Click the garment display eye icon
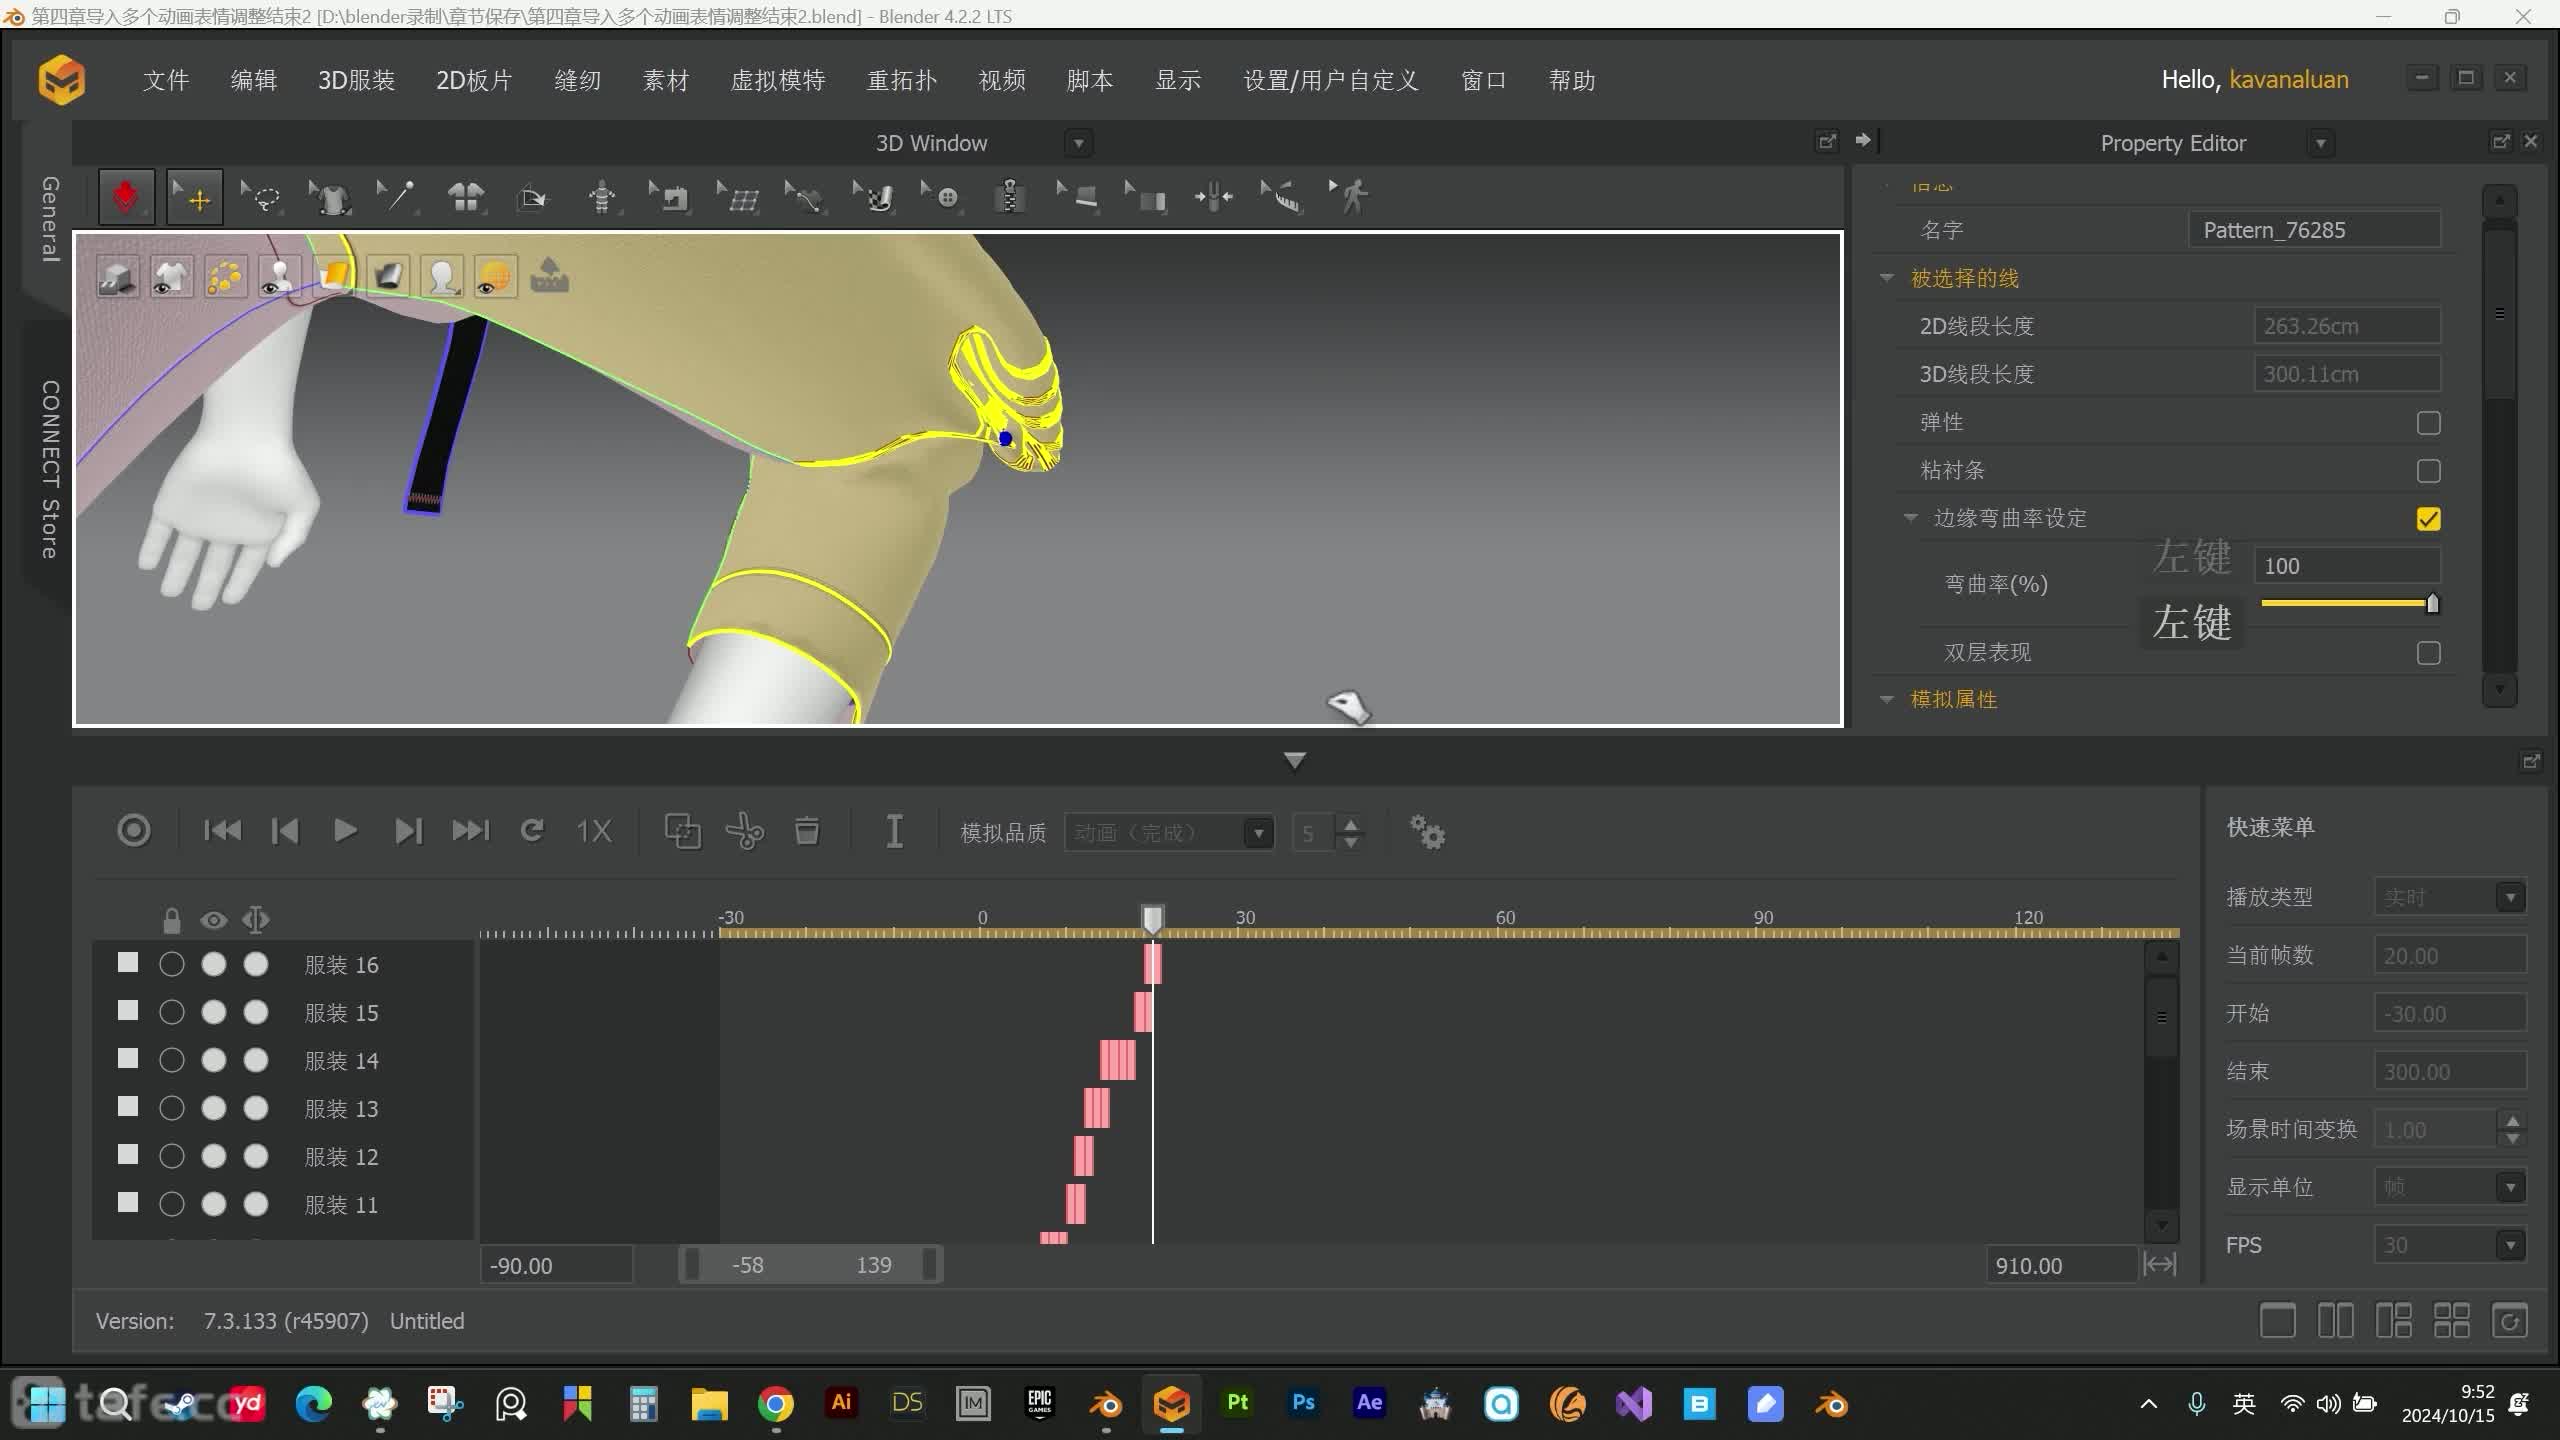Image resolution: width=2560 pixels, height=1440 pixels. click(172, 276)
